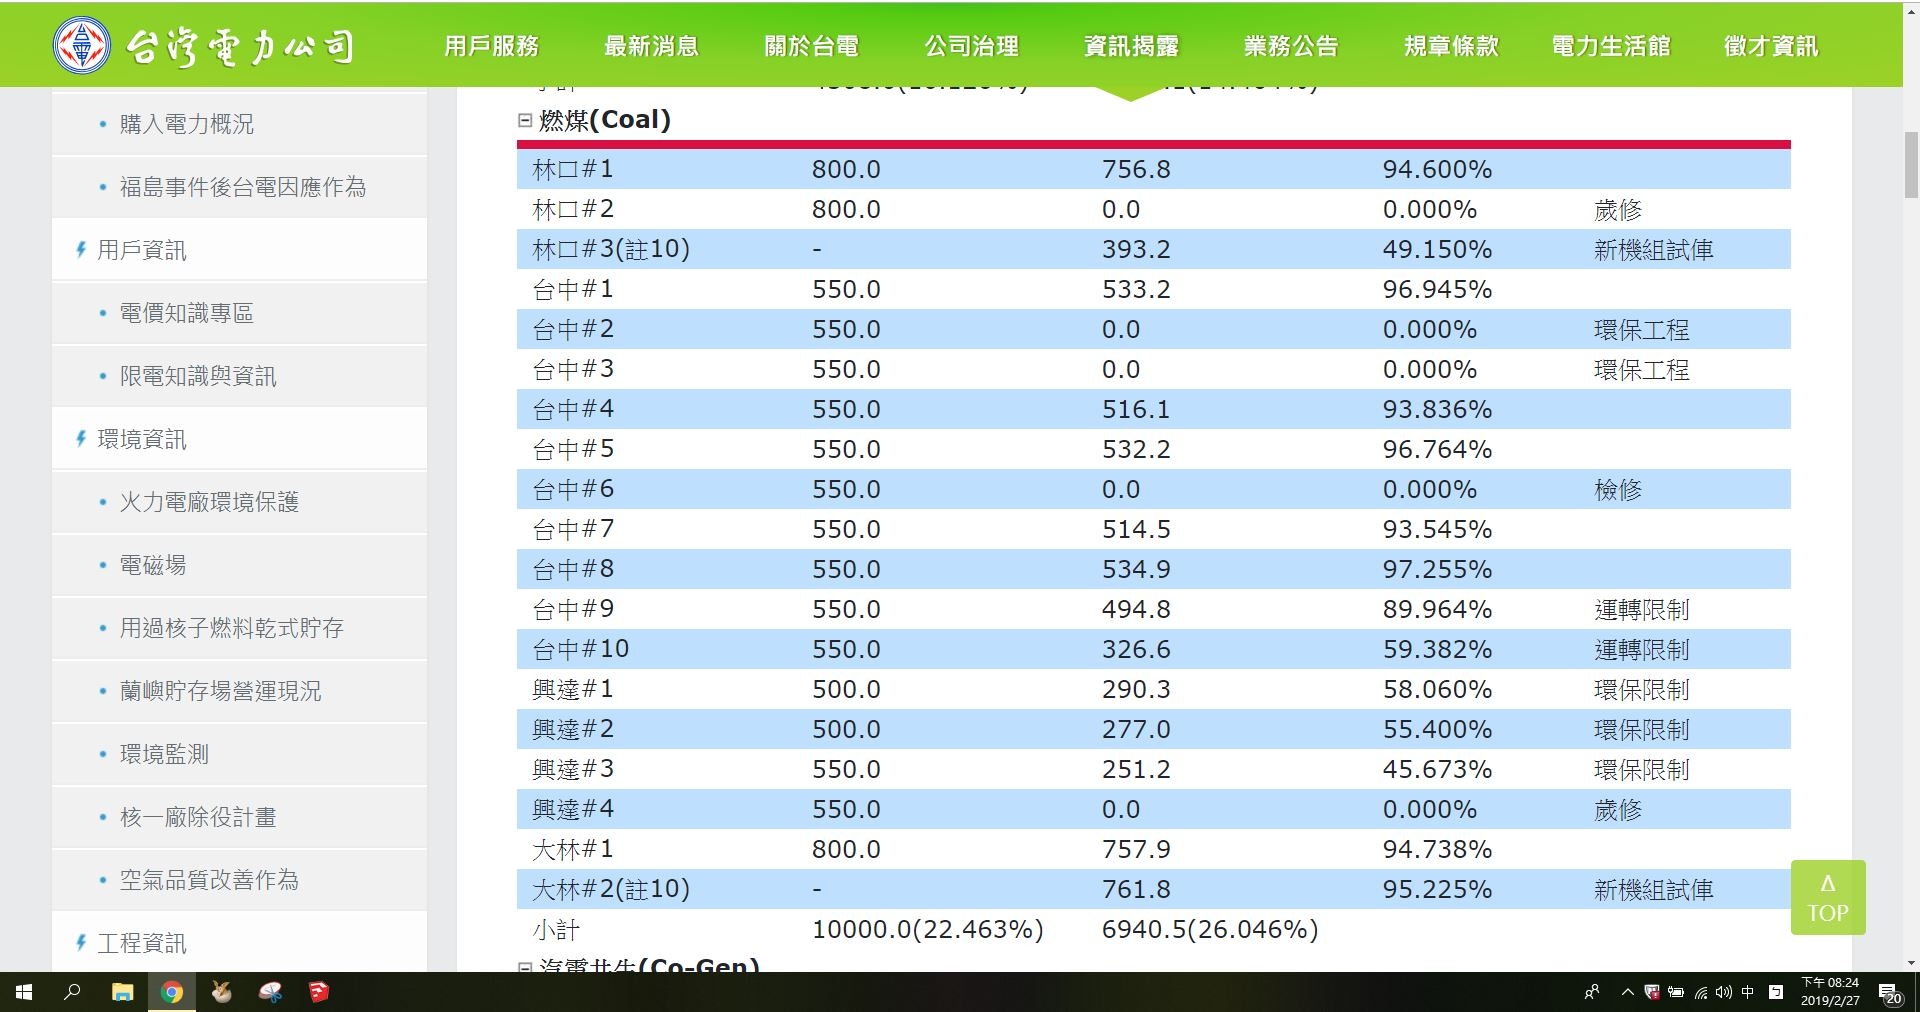Open Snipping Tool from taskbar
This screenshot has width=1920, height=1012.
[270, 992]
